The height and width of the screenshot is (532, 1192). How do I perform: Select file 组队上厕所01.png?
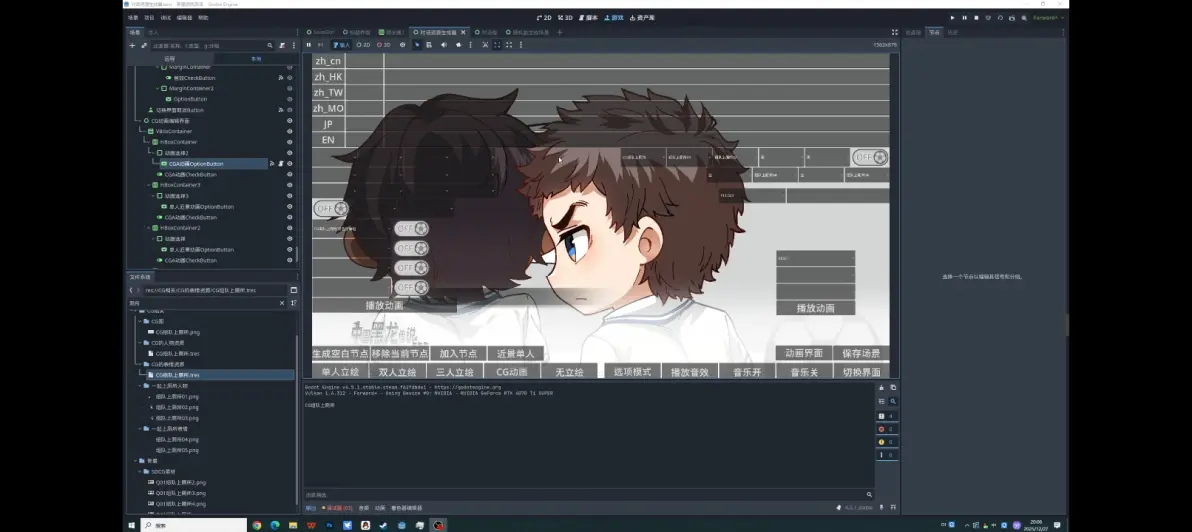pyautogui.click(x=177, y=397)
